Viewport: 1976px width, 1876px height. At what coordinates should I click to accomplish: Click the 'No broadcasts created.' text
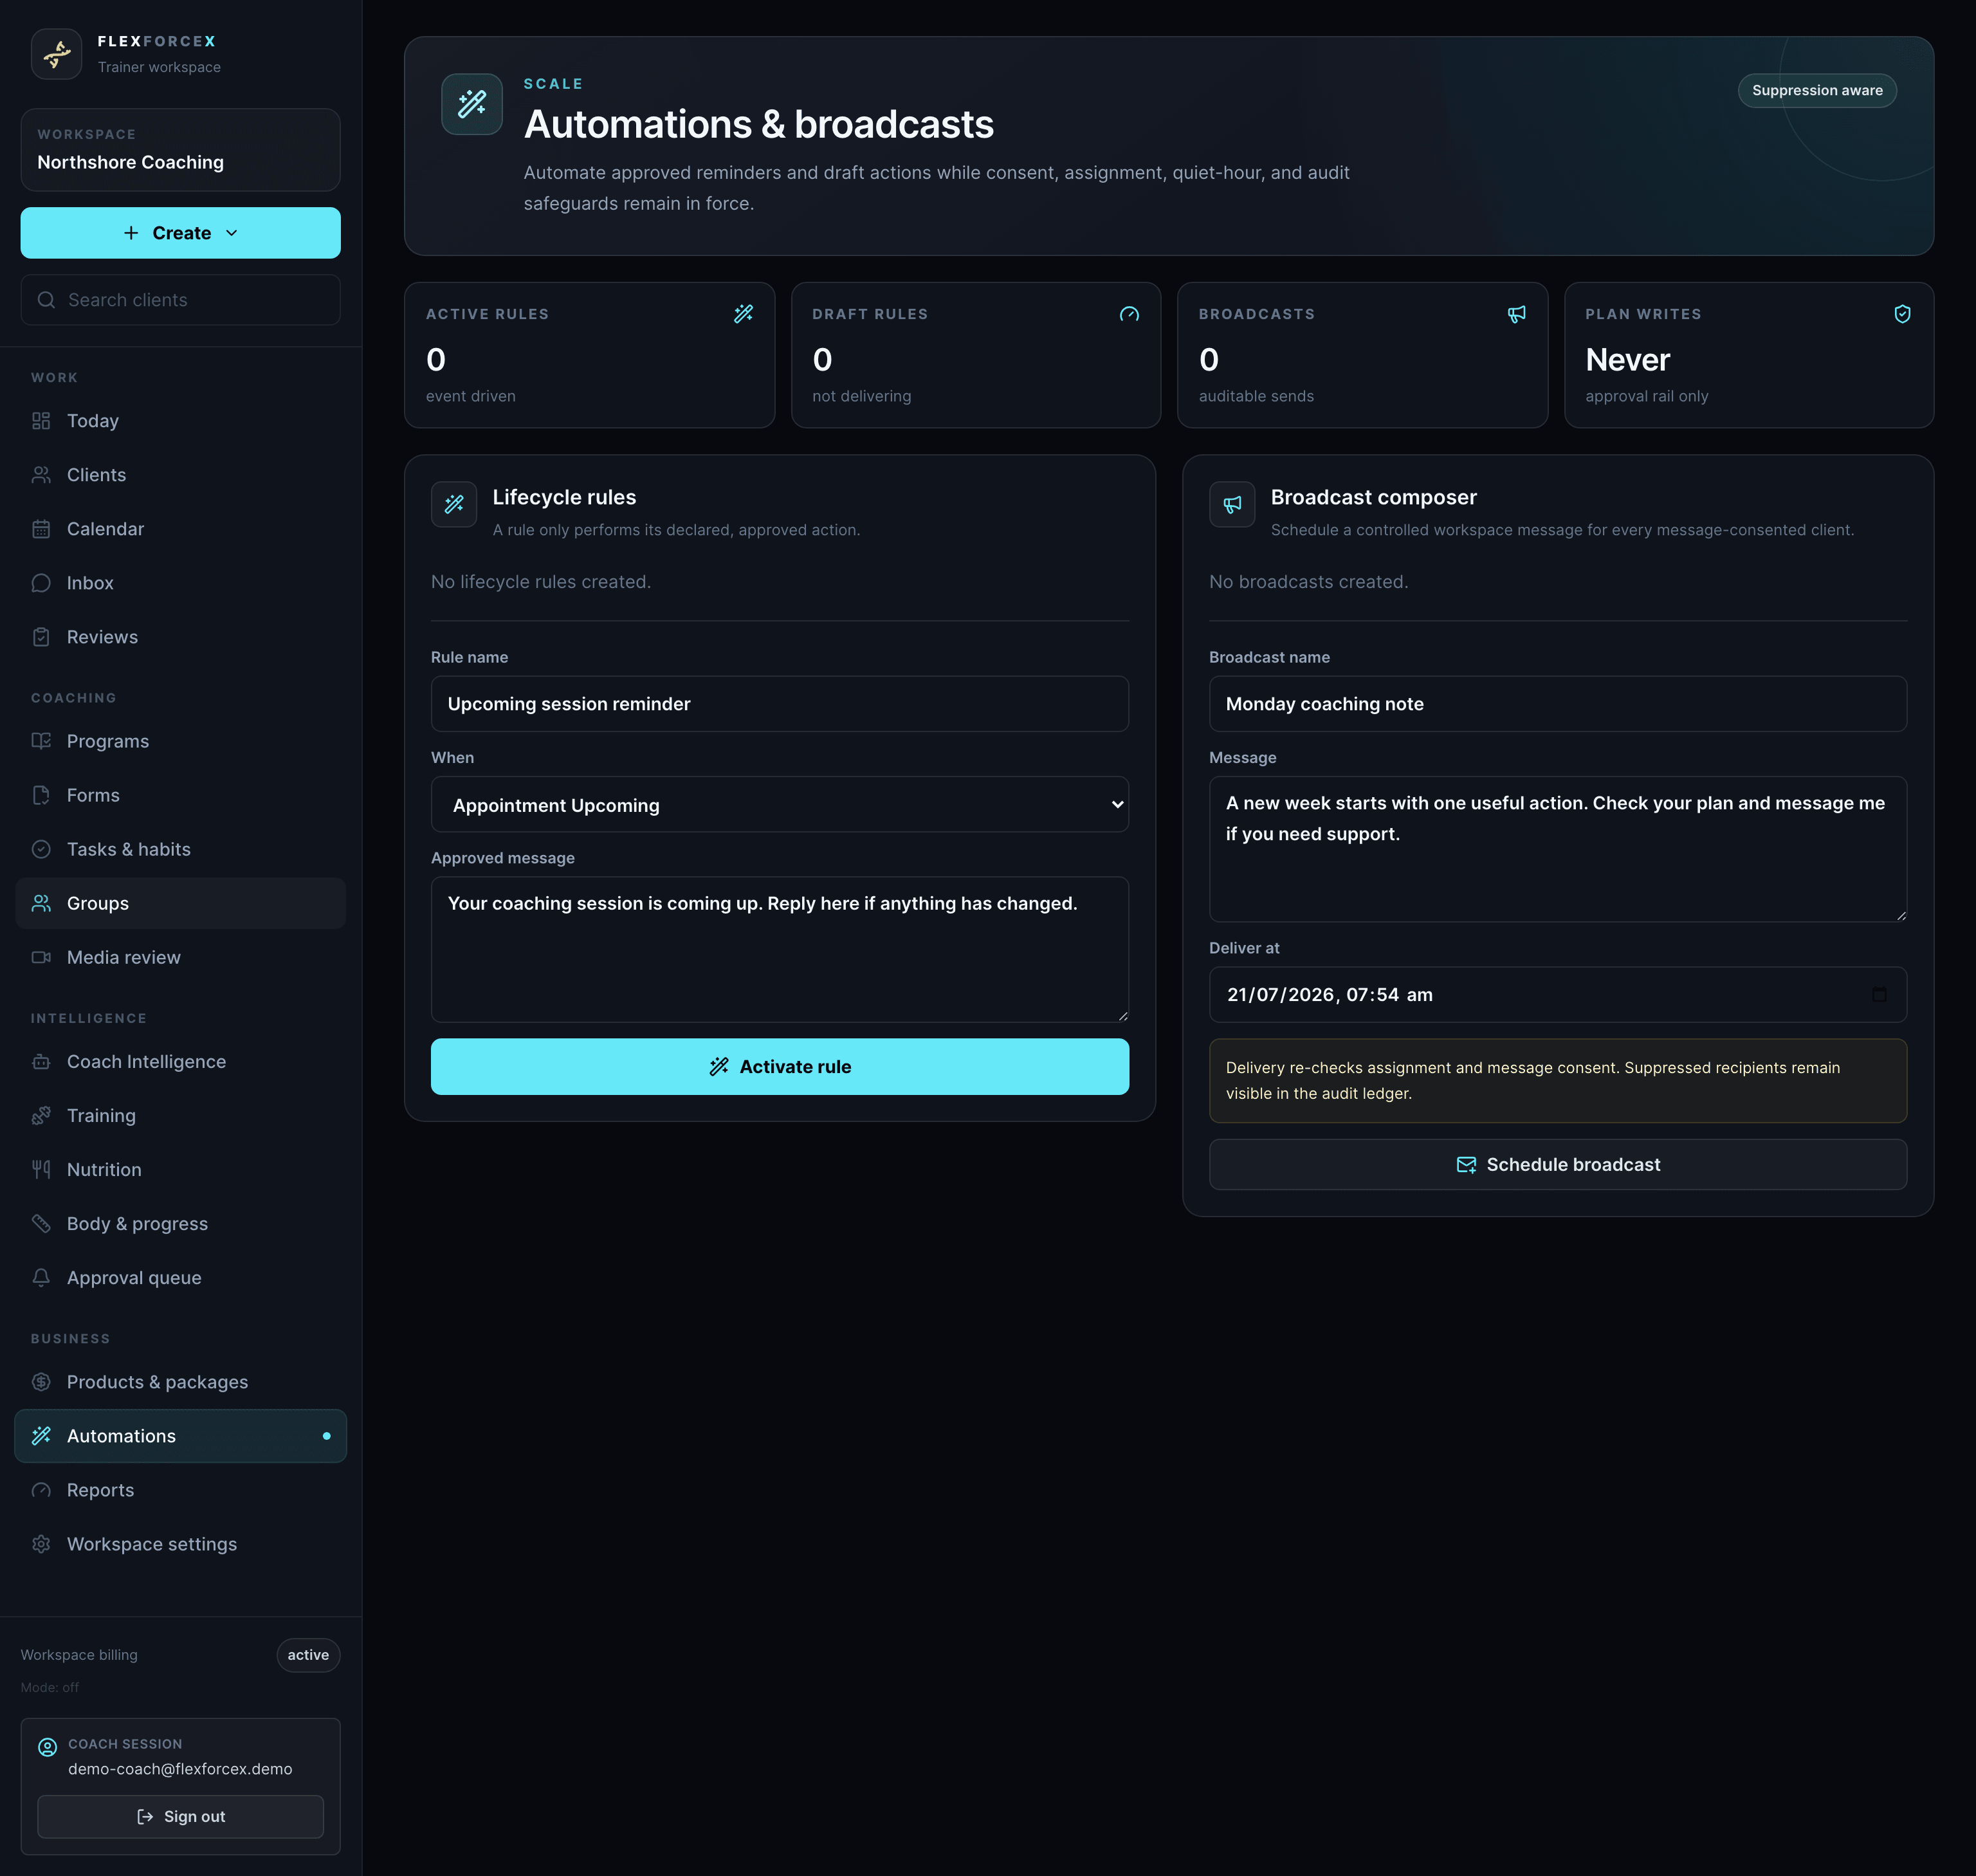pos(1309,582)
